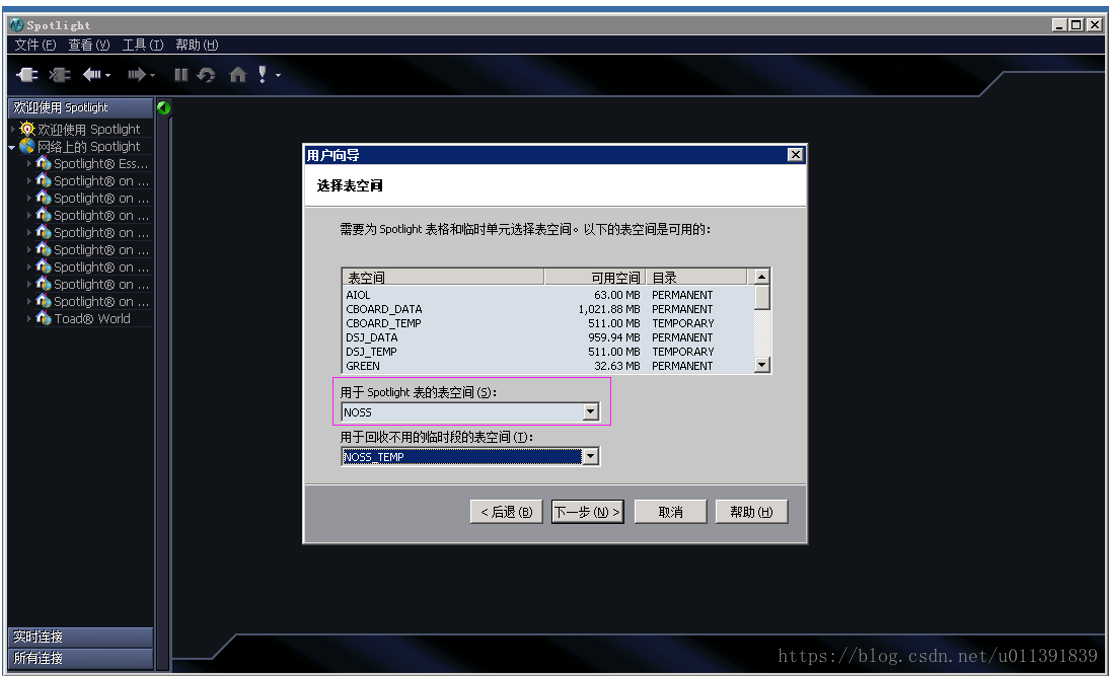The image size is (1109, 676).
Task: Open the 文件(F) menu
Action: (35, 45)
